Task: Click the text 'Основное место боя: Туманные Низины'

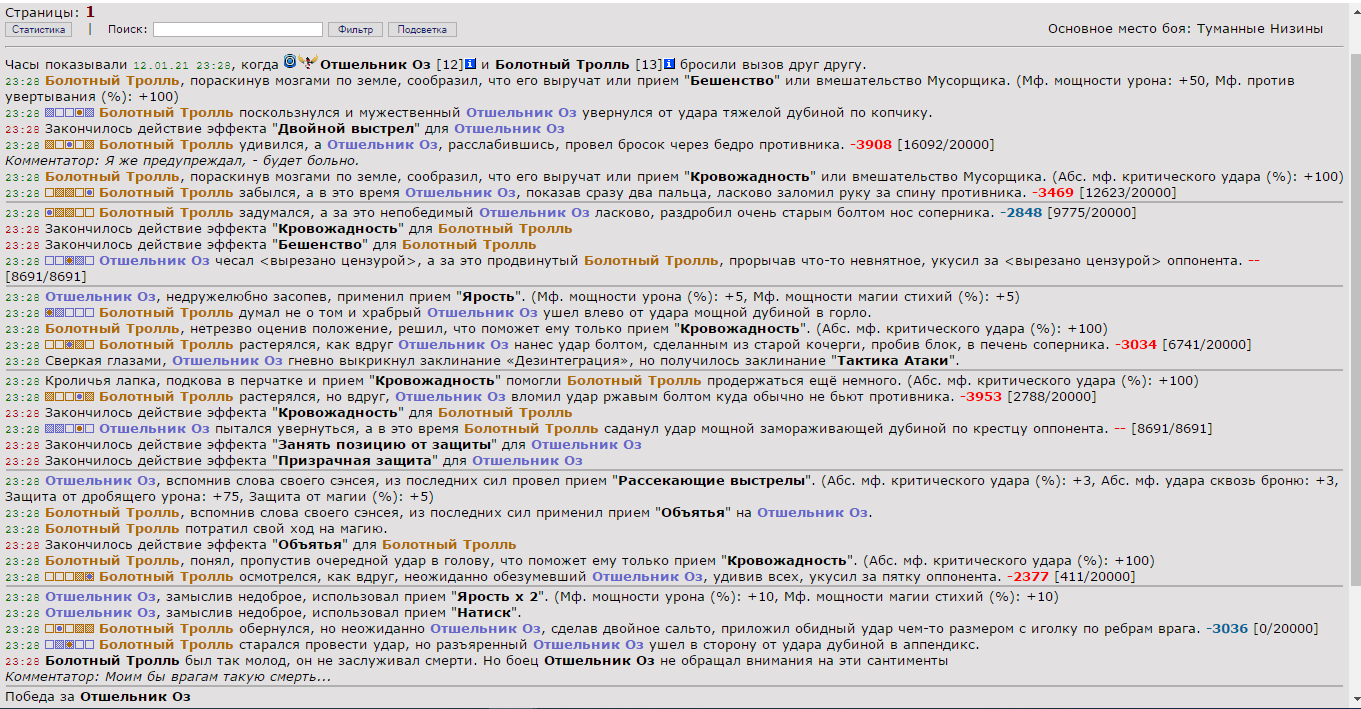Action: click(x=1185, y=28)
